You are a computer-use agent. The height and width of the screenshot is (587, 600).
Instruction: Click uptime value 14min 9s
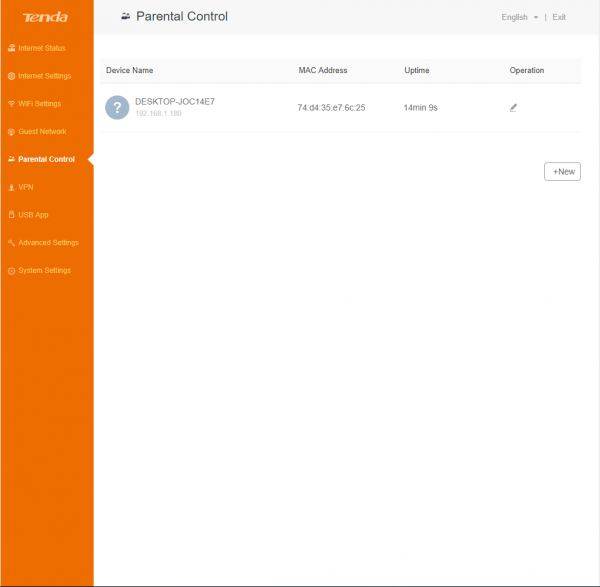(421, 108)
